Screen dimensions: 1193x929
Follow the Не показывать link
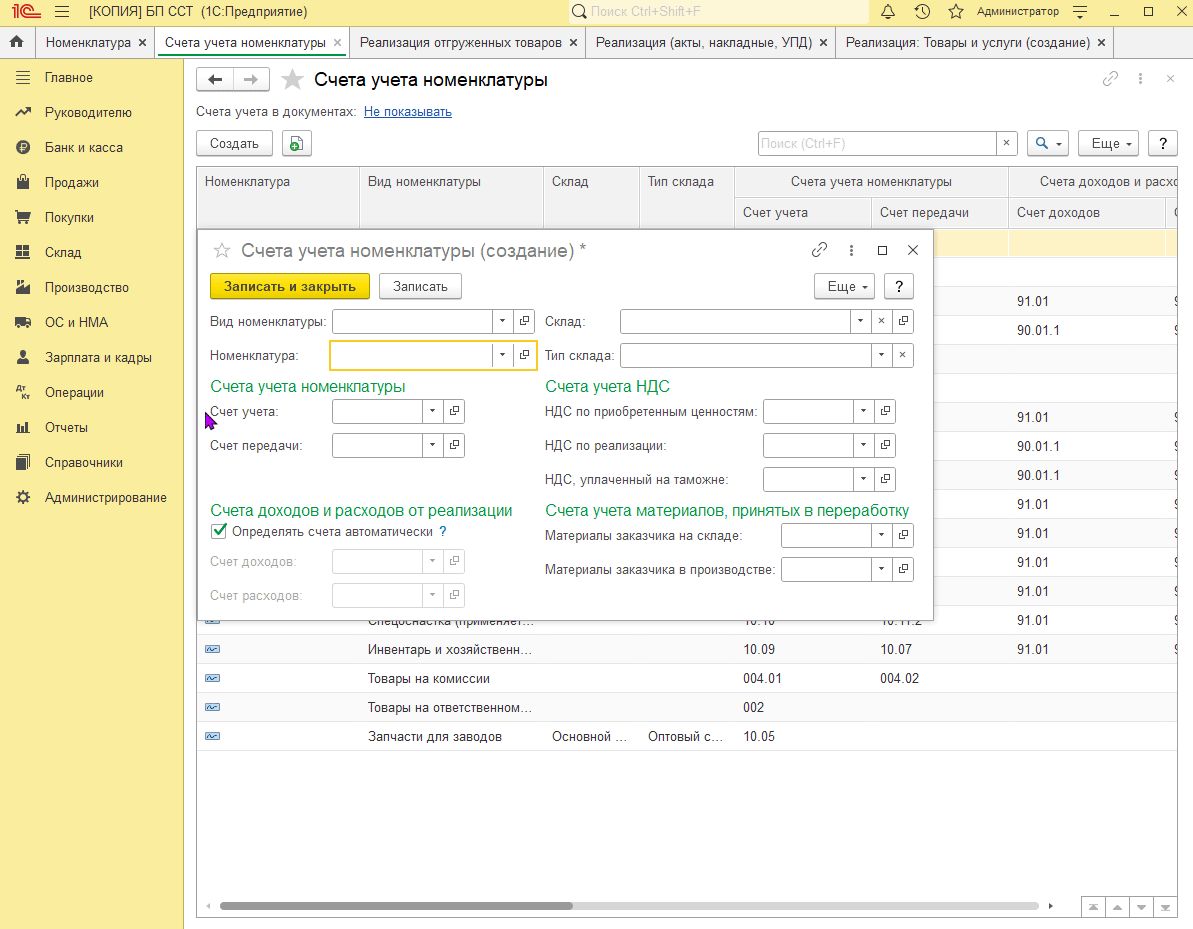point(408,112)
